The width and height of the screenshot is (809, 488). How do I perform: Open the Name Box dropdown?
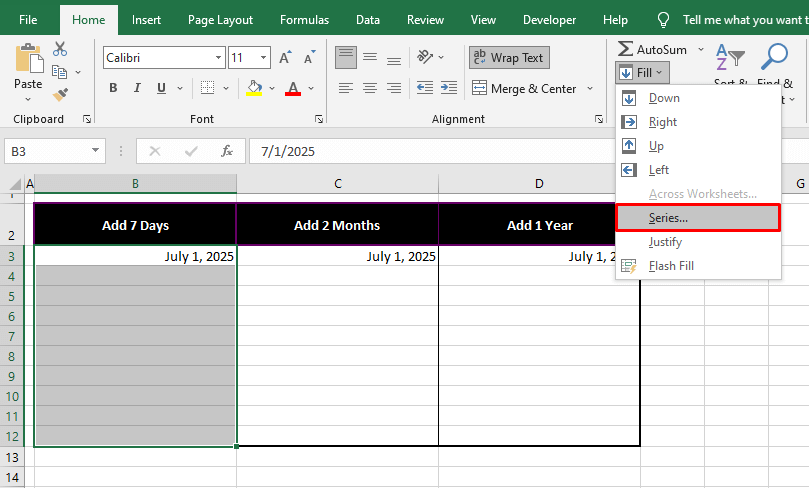95,151
